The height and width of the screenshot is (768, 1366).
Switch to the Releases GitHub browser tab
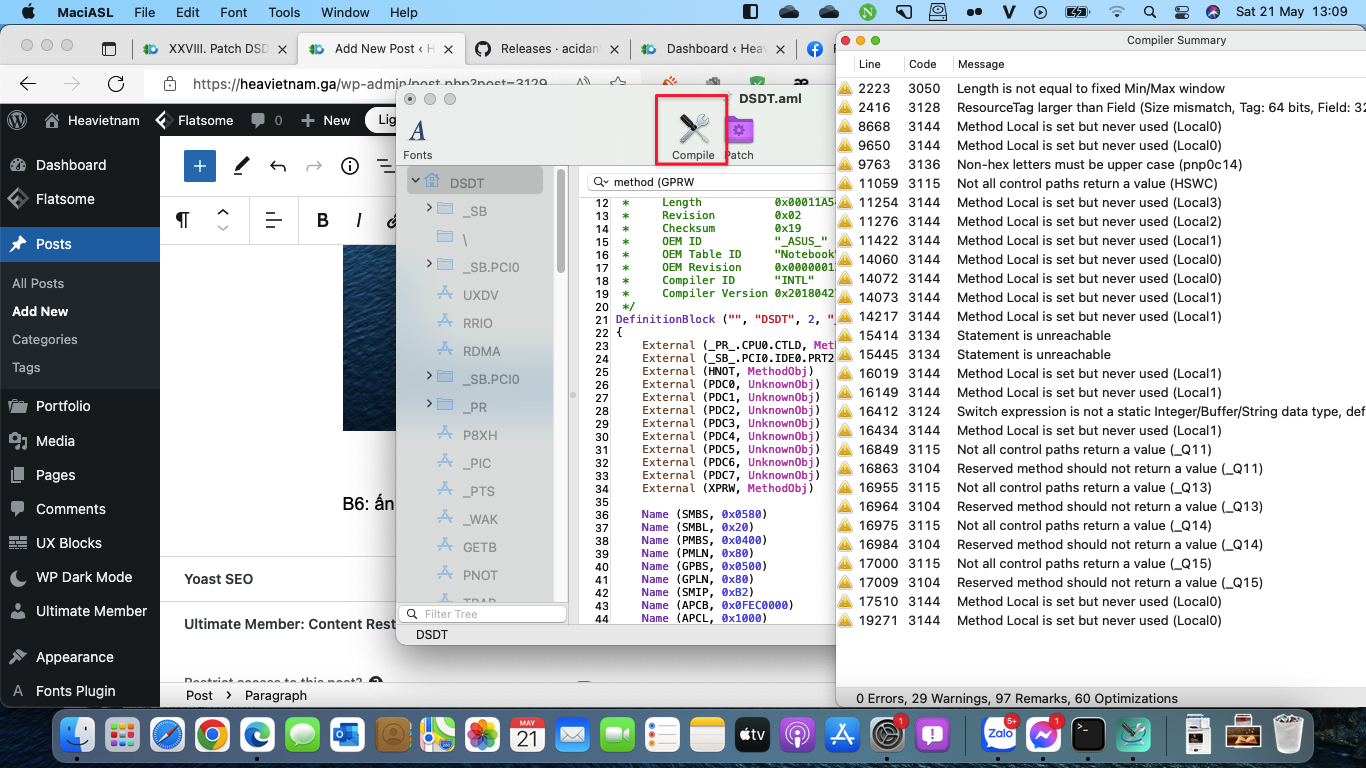click(x=540, y=49)
